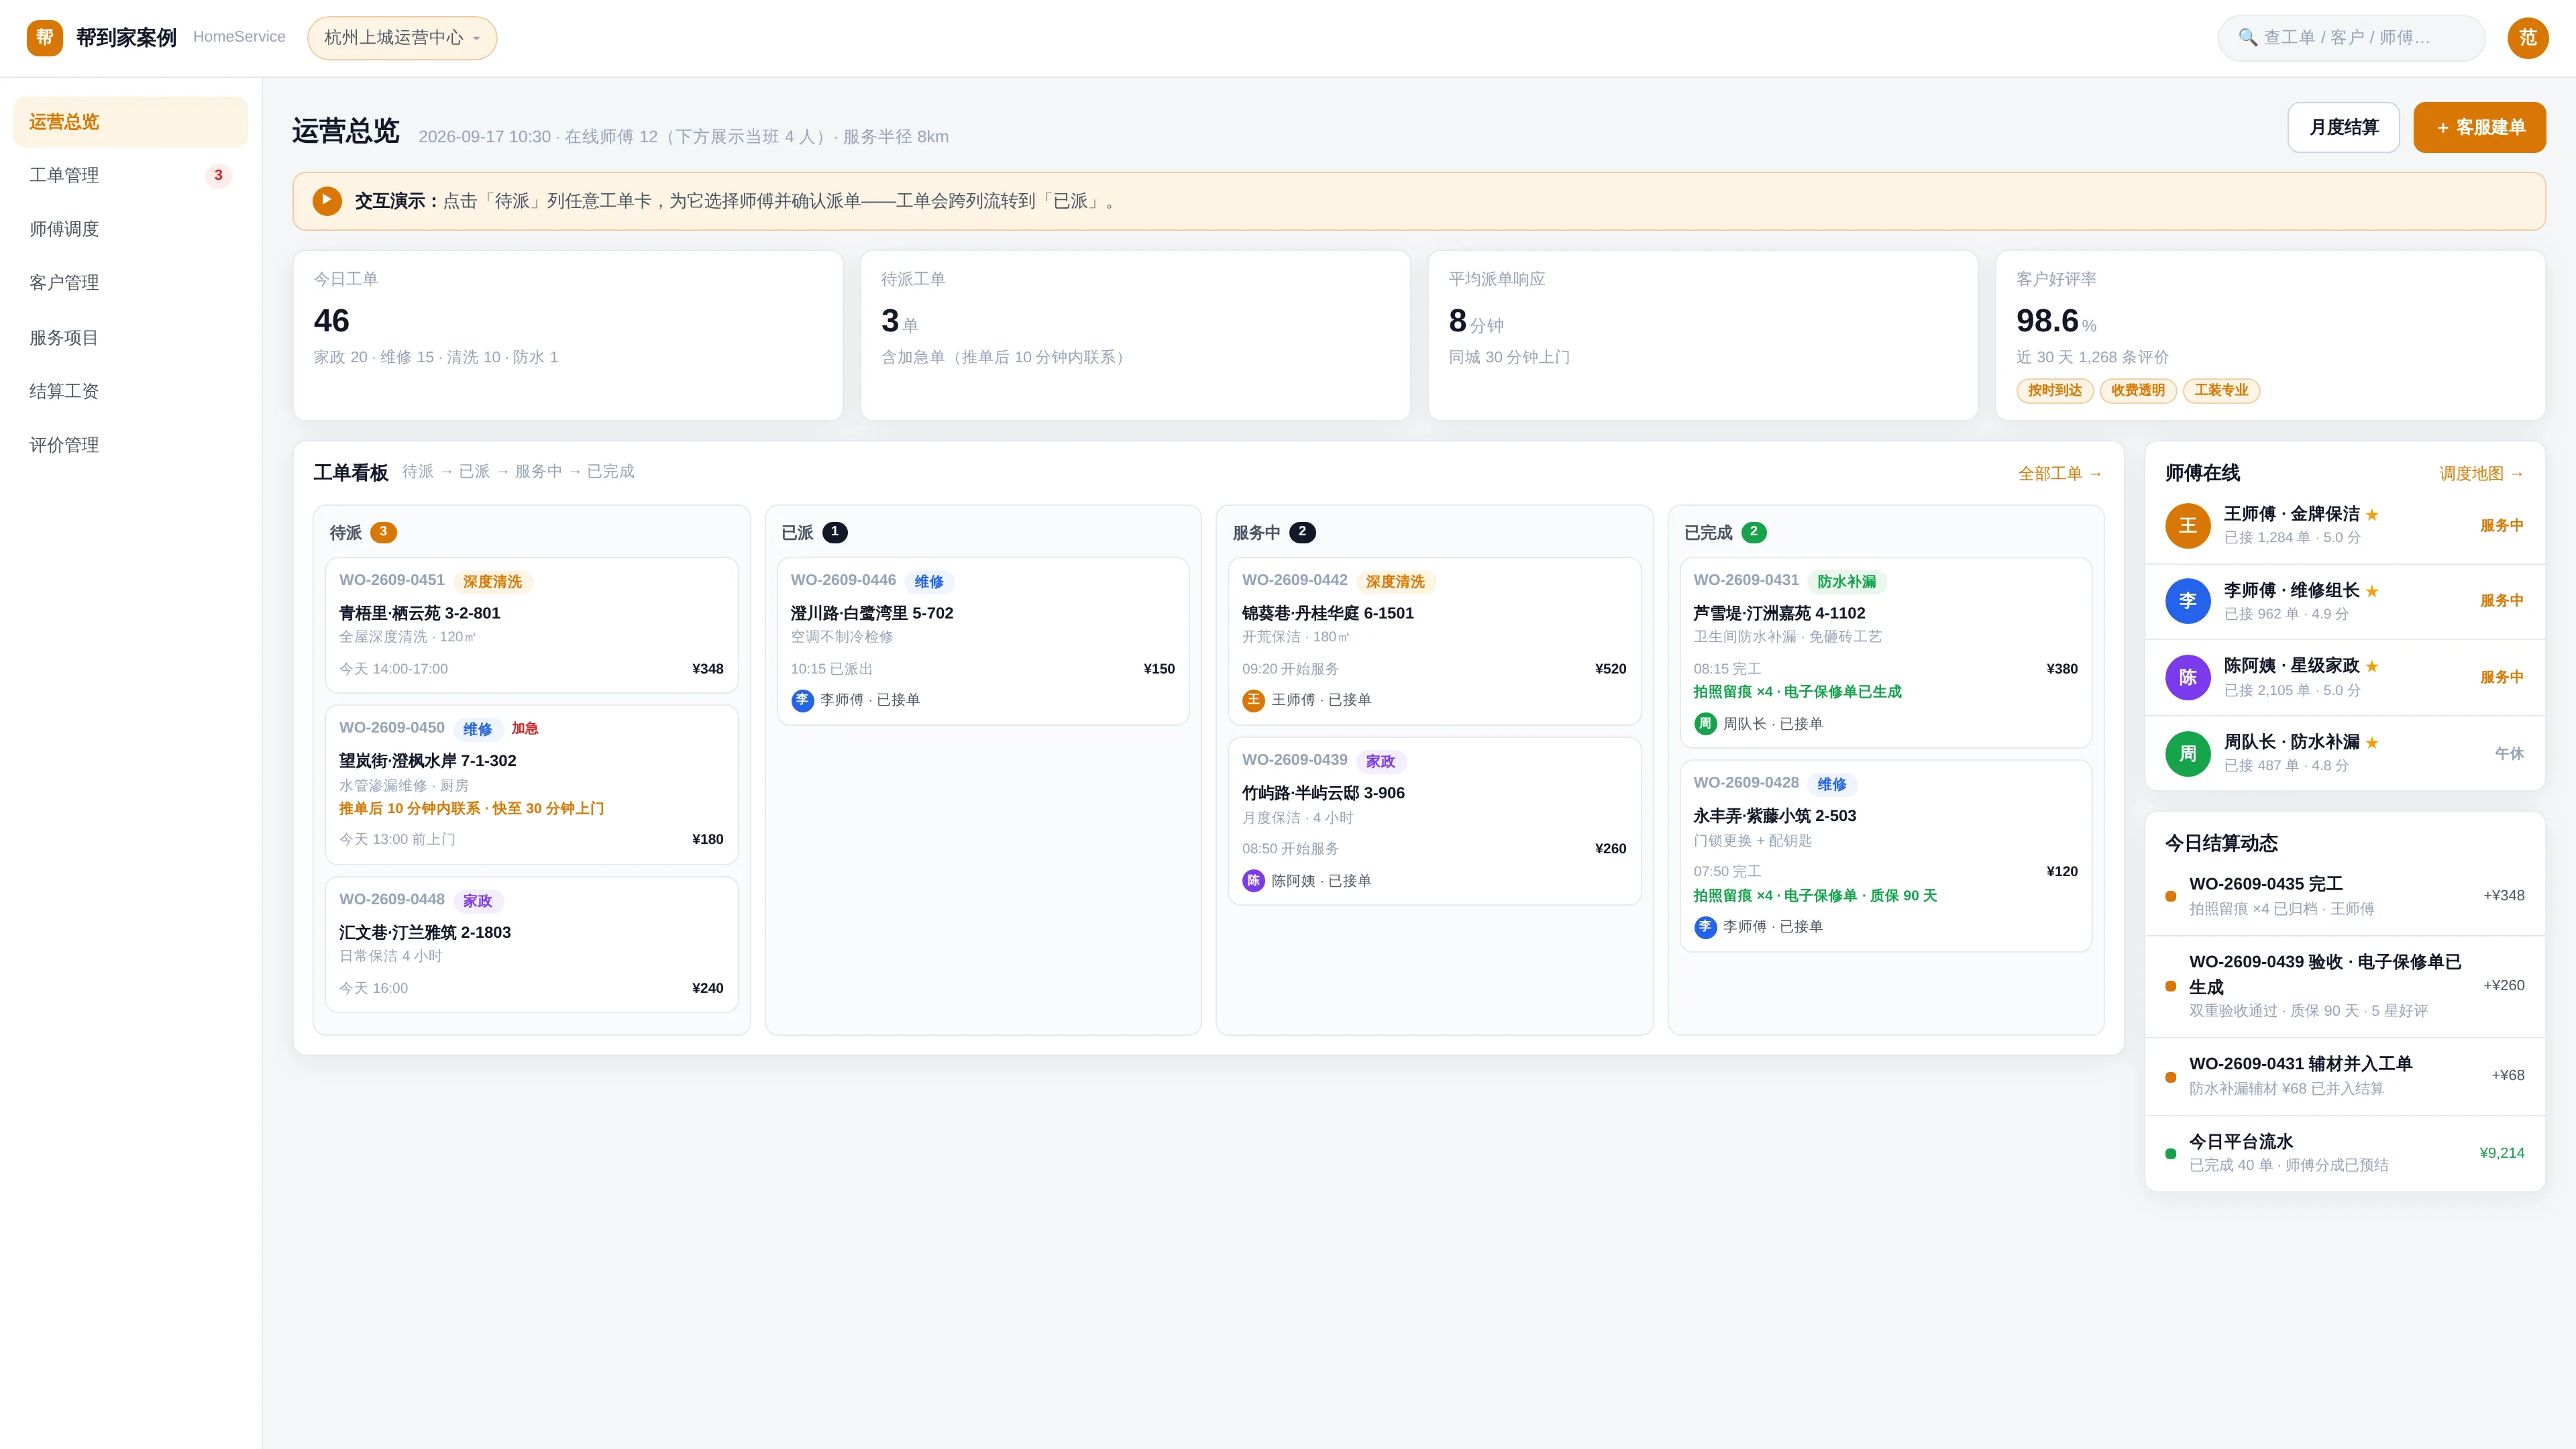Open pending work order card WO-2609-0448
This screenshot has width=2576, height=1449.
tap(531, 945)
